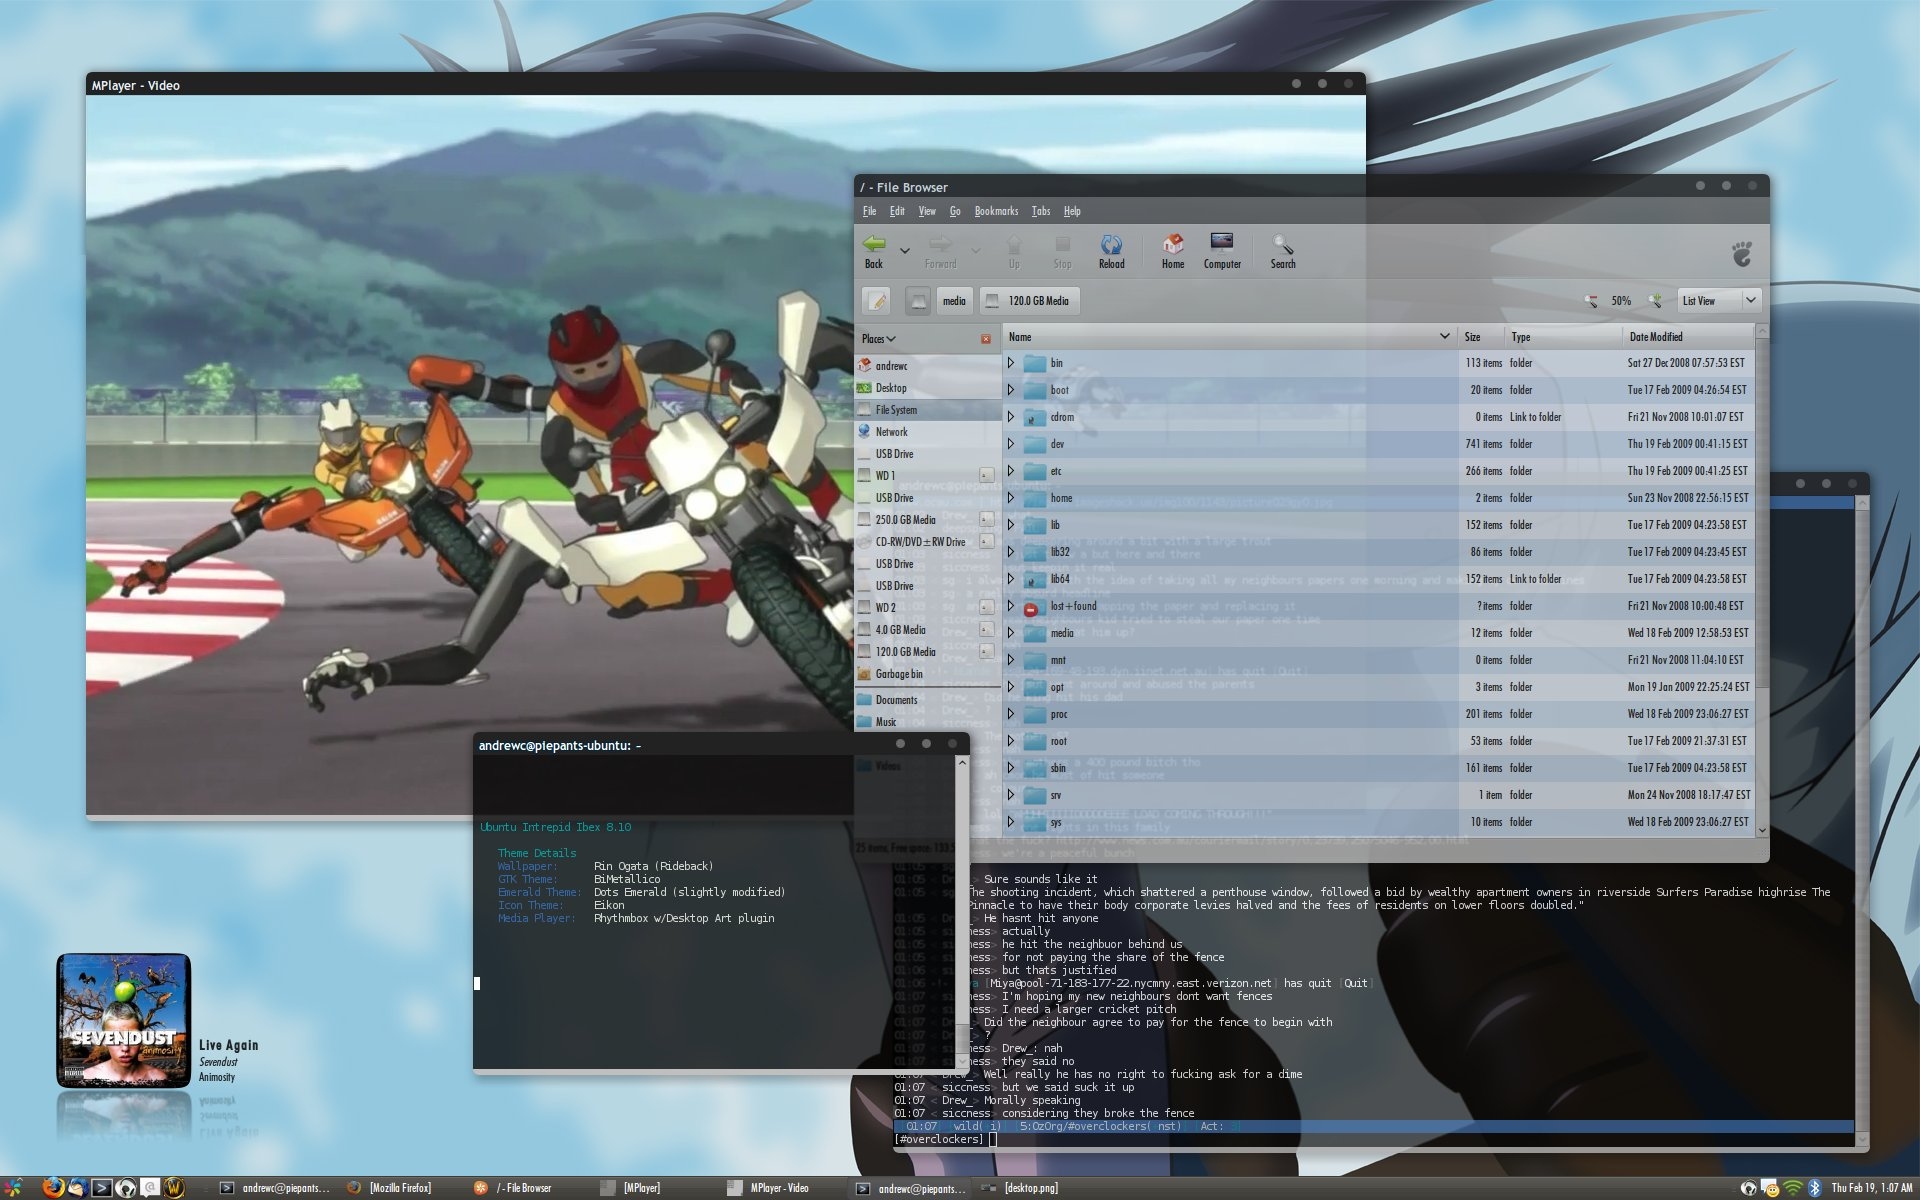Viewport: 1920px width, 1200px height.
Task: Select Network in Places sidebar
Action: pos(927,432)
